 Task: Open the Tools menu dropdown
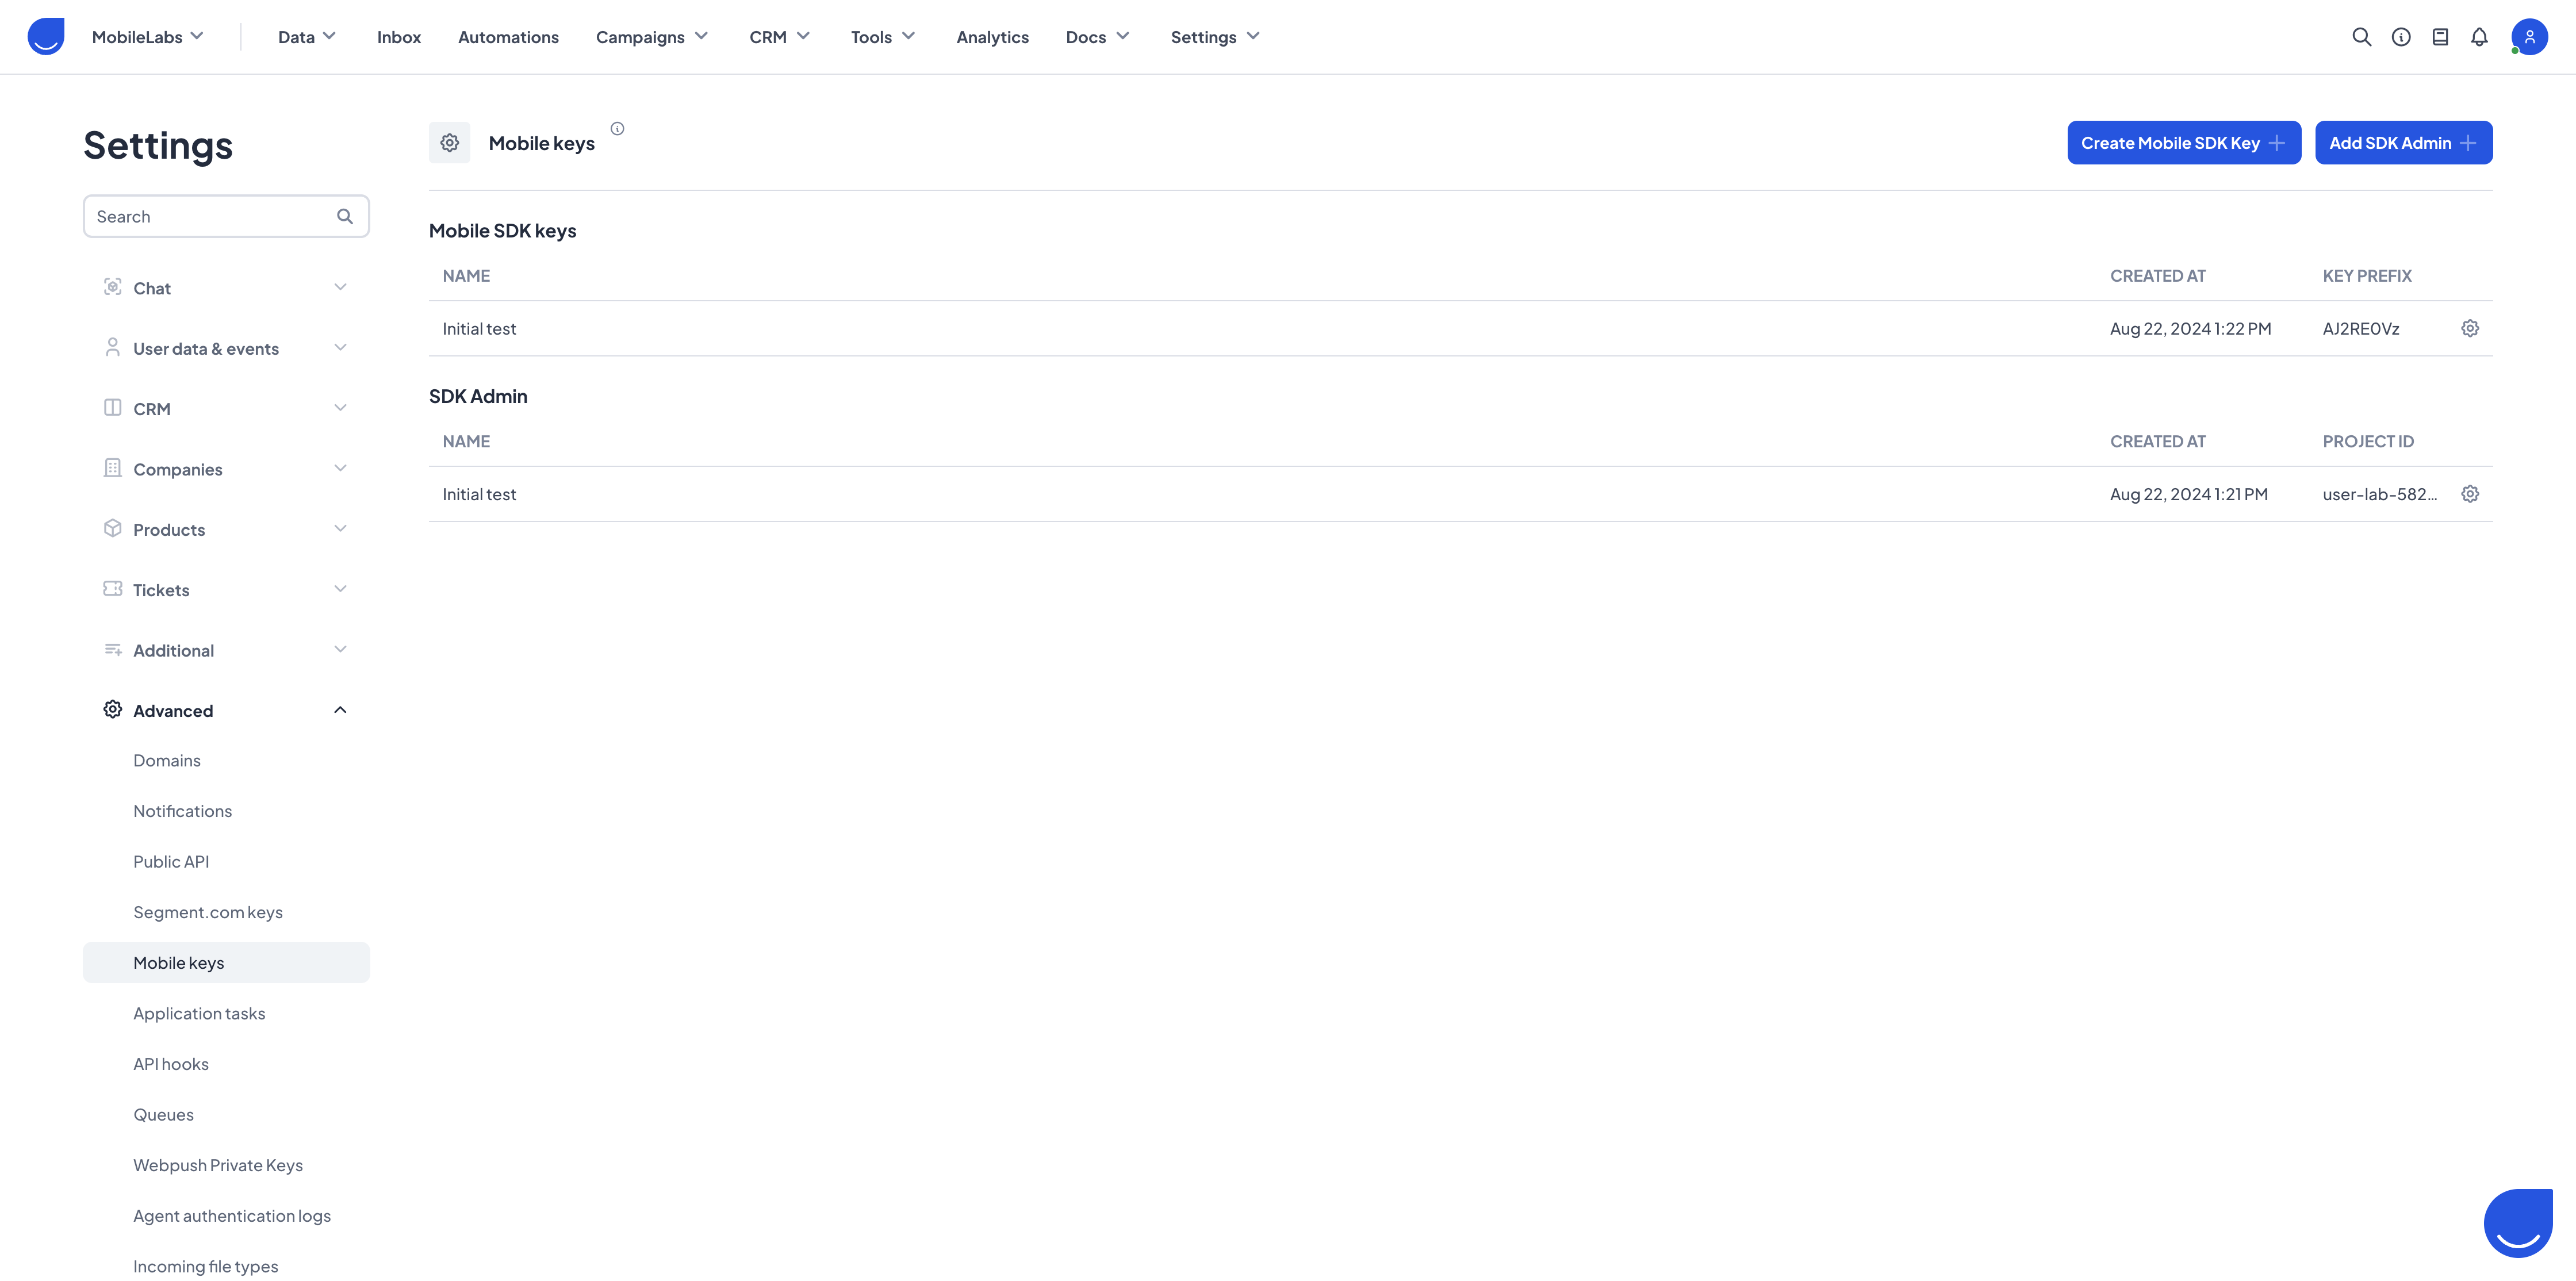pos(883,37)
